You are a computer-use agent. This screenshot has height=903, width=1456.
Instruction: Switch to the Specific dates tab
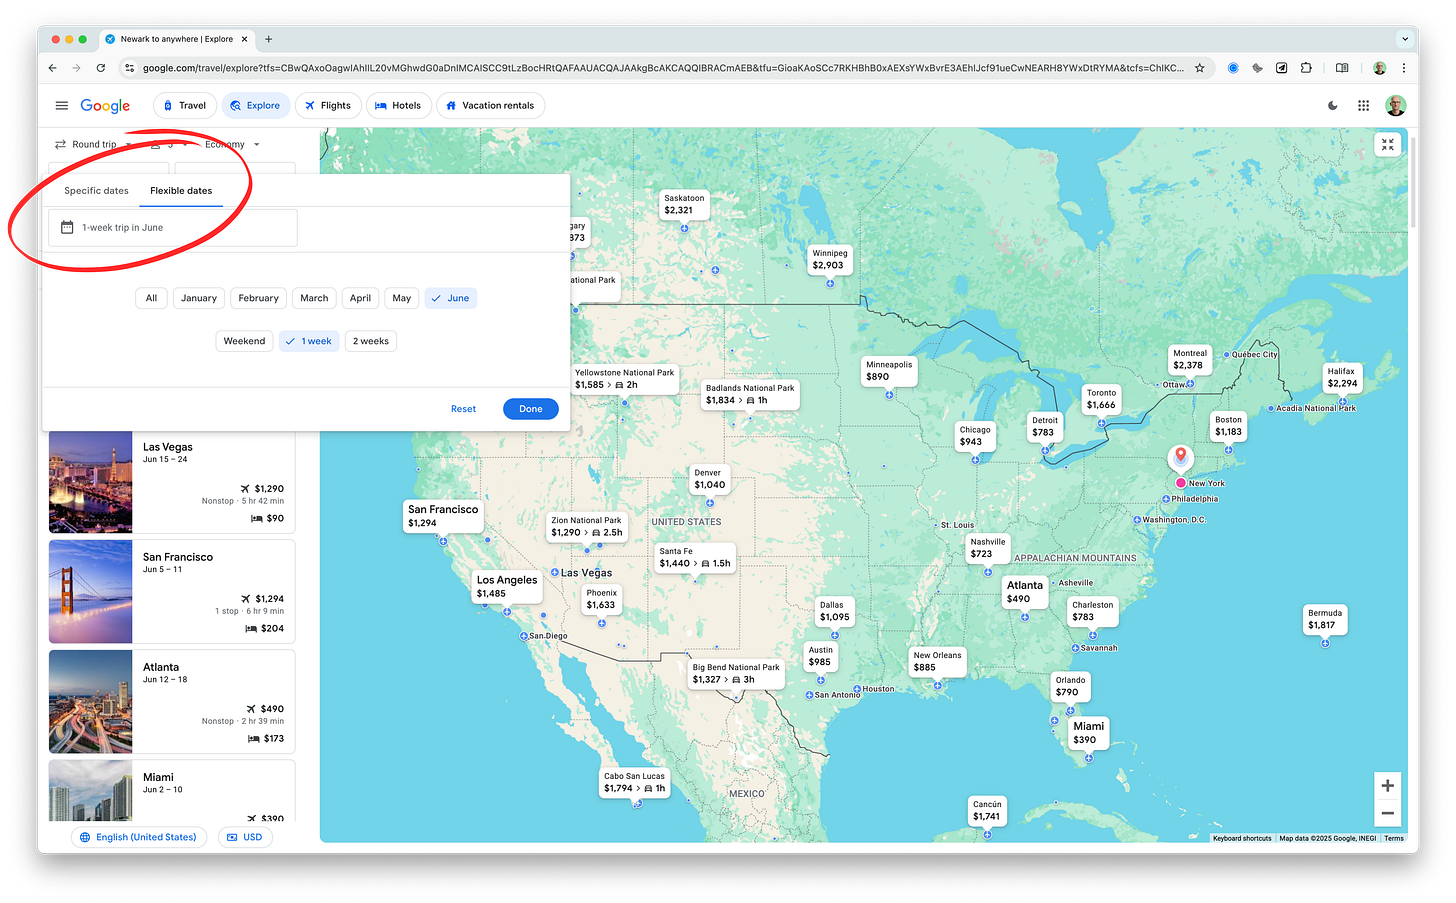pos(96,190)
